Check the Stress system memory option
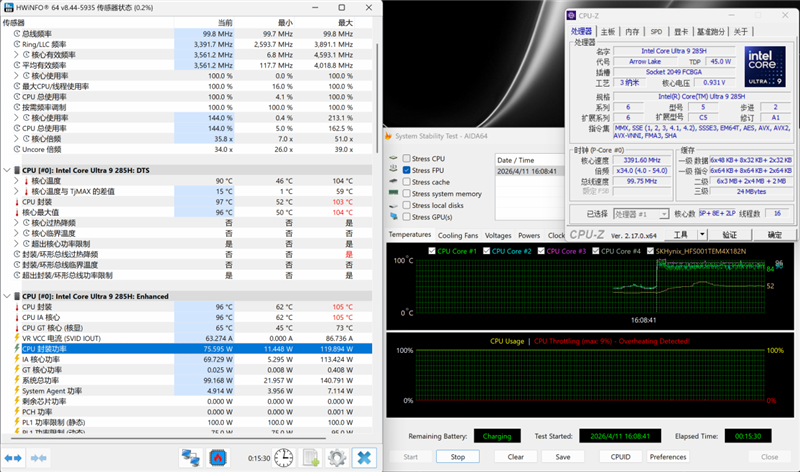 [406, 193]
